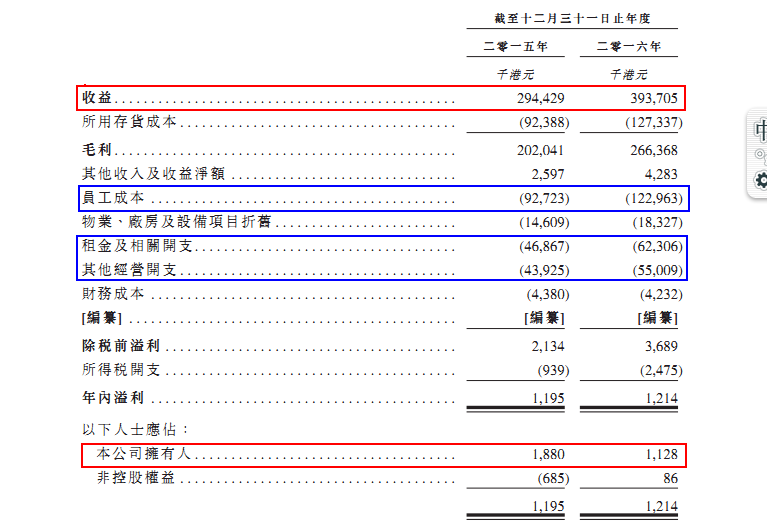
Task: Open input method settings gear icon
Action: tap(761, 180)
